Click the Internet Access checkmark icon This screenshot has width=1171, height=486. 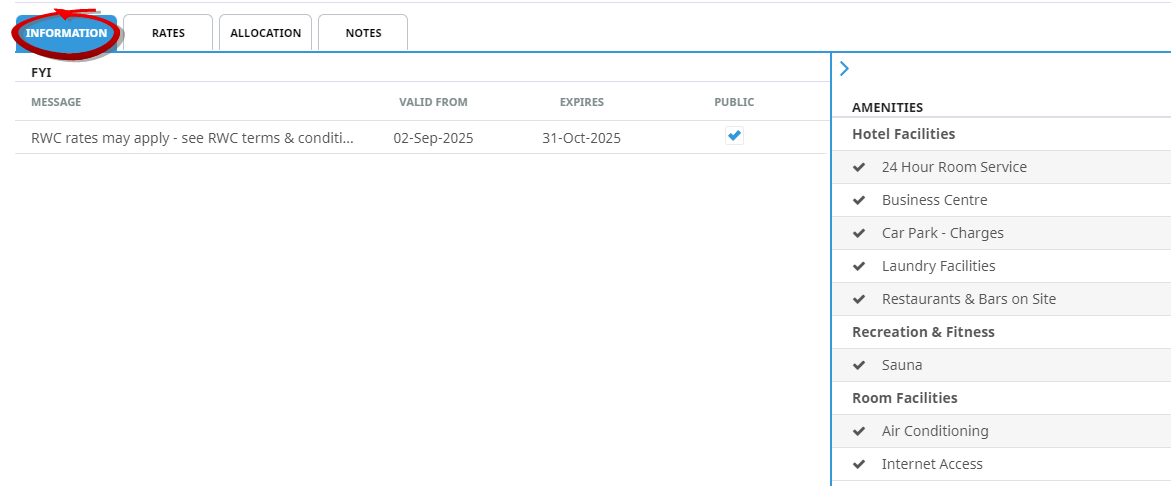859,464
